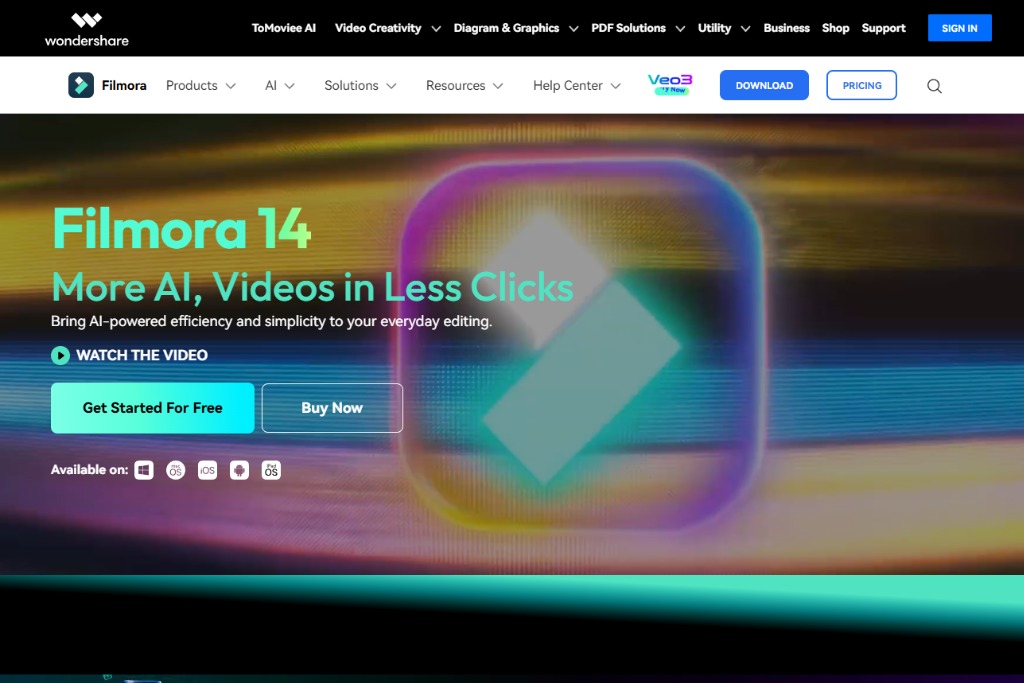This screenshot has width=1024, height=683.
Task: Expand the PDF Solutions menu
Action: (x=629, y=28)
